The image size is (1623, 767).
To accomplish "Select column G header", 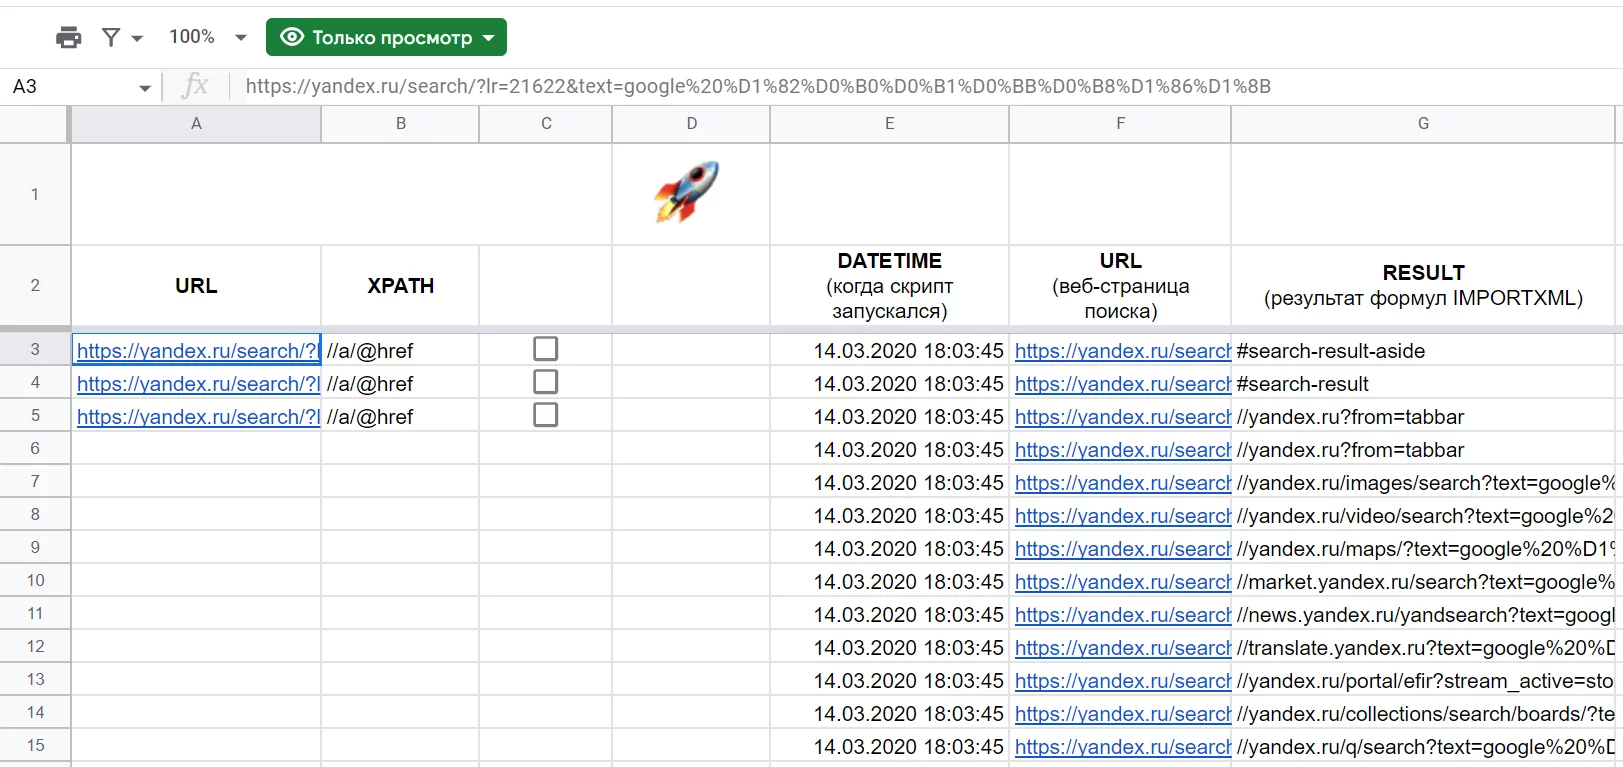I will [x=1422, y=124].
